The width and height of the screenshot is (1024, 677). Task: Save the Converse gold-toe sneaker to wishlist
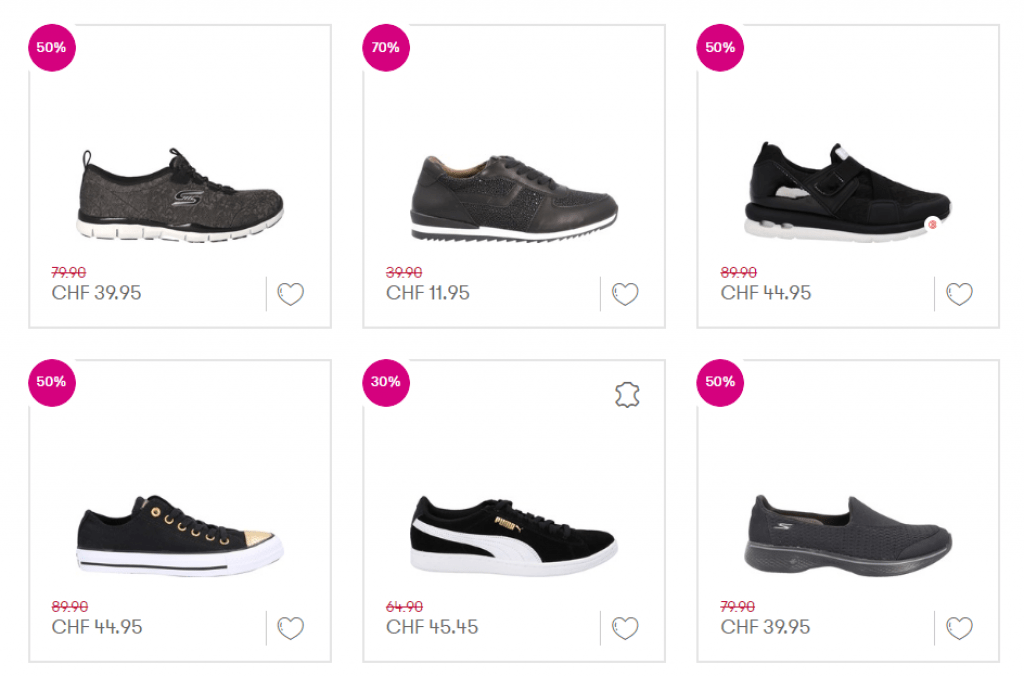point(290,628)
